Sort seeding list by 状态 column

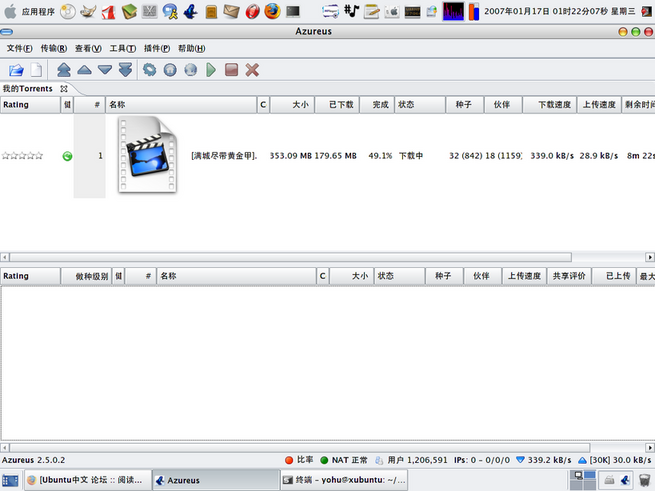[399, 276]
